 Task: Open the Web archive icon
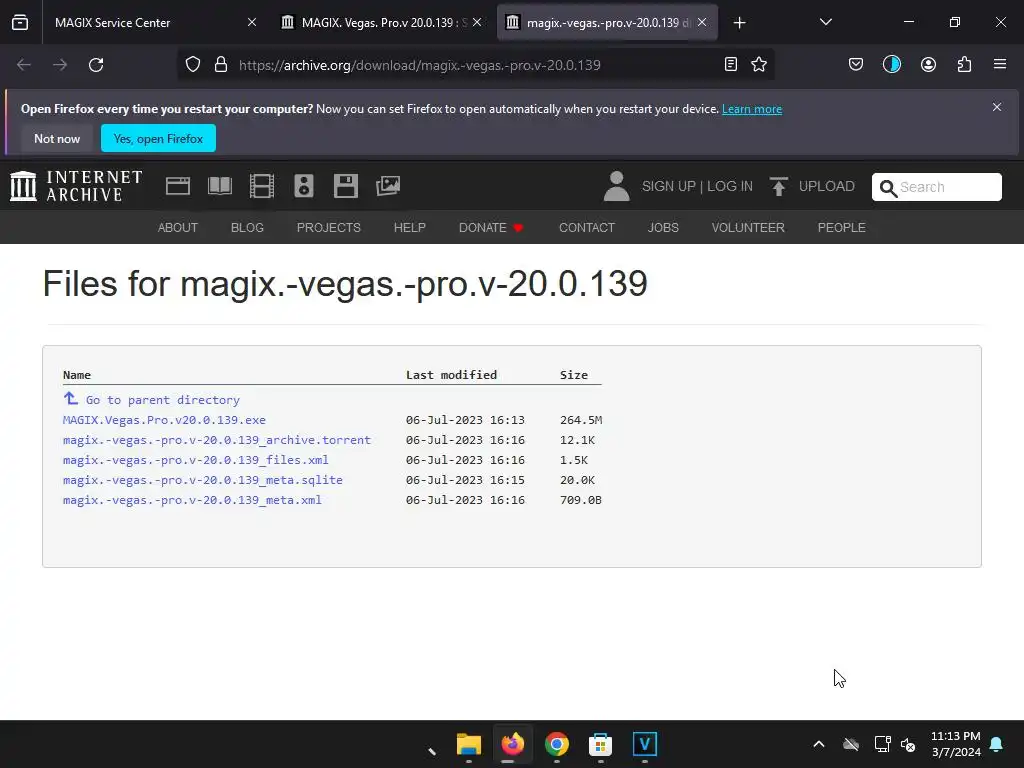(x=178, y=186)
